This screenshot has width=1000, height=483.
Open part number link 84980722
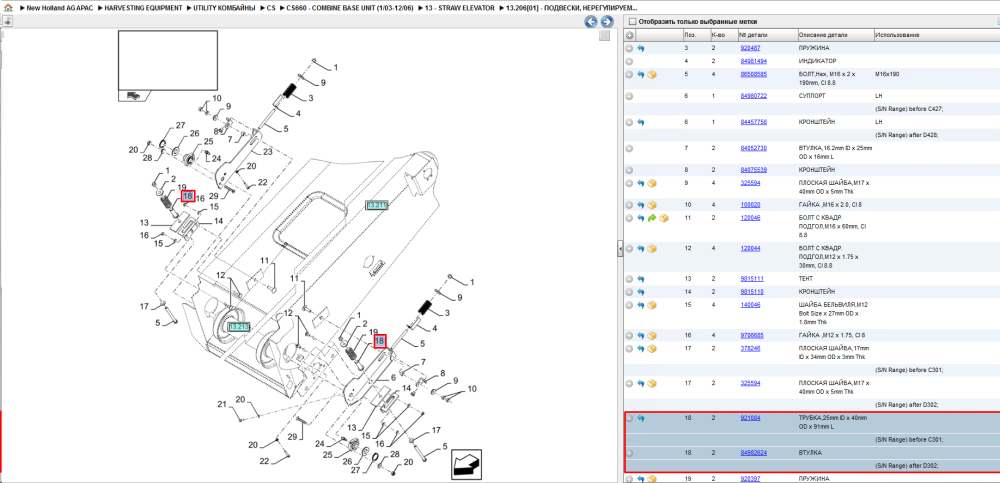753,96
